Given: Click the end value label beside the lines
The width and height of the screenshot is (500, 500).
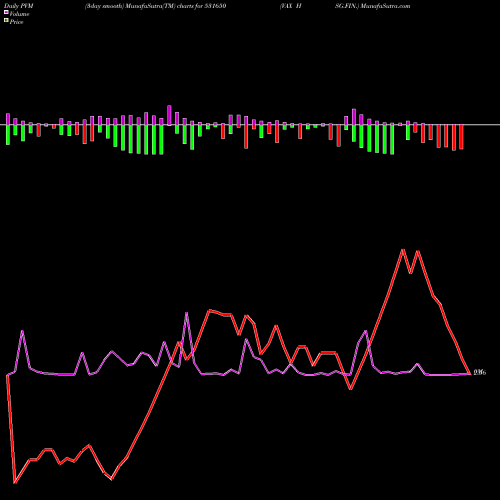Looking at the screenshot, I should click(480, 372).
